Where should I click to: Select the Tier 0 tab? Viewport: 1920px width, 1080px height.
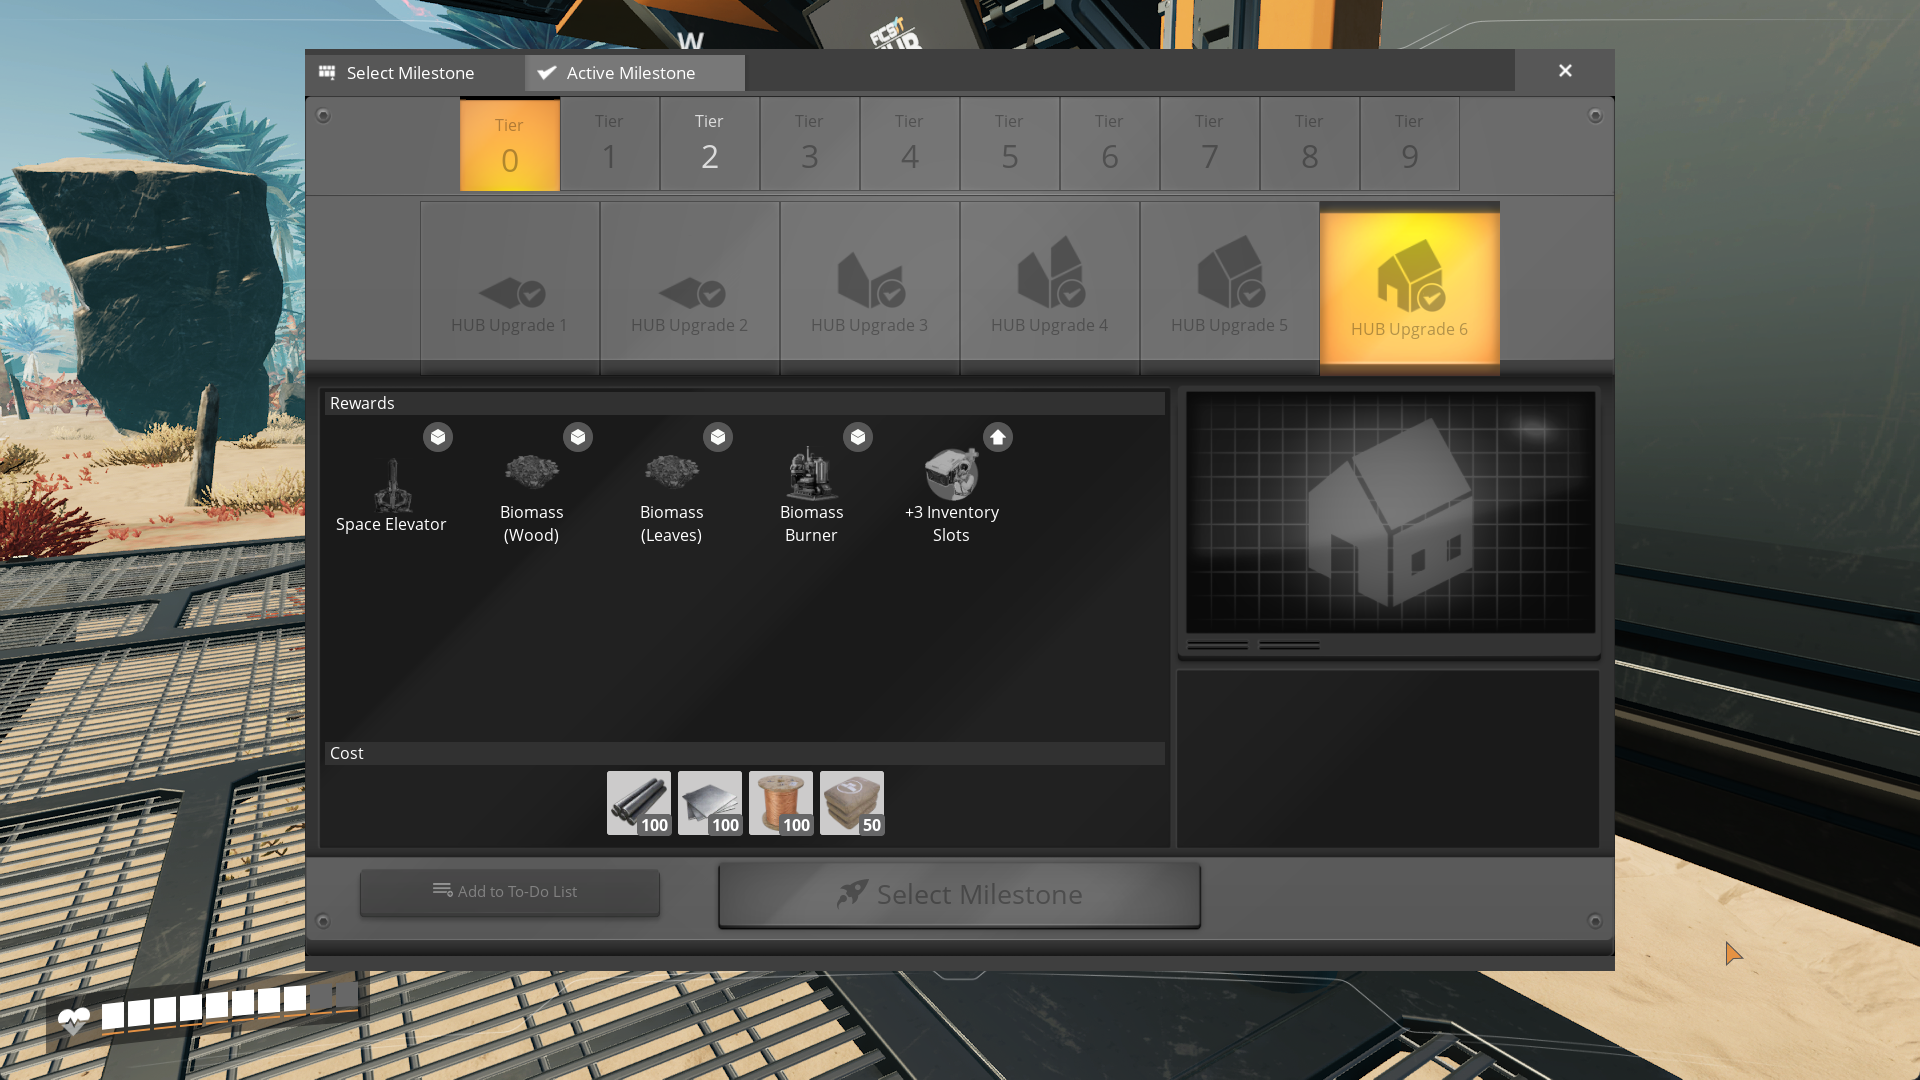[x=510, y=144]
